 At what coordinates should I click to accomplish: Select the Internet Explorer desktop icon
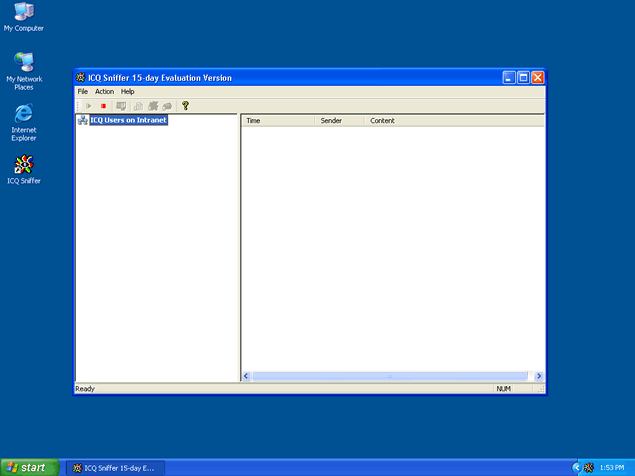pos(24,115)
